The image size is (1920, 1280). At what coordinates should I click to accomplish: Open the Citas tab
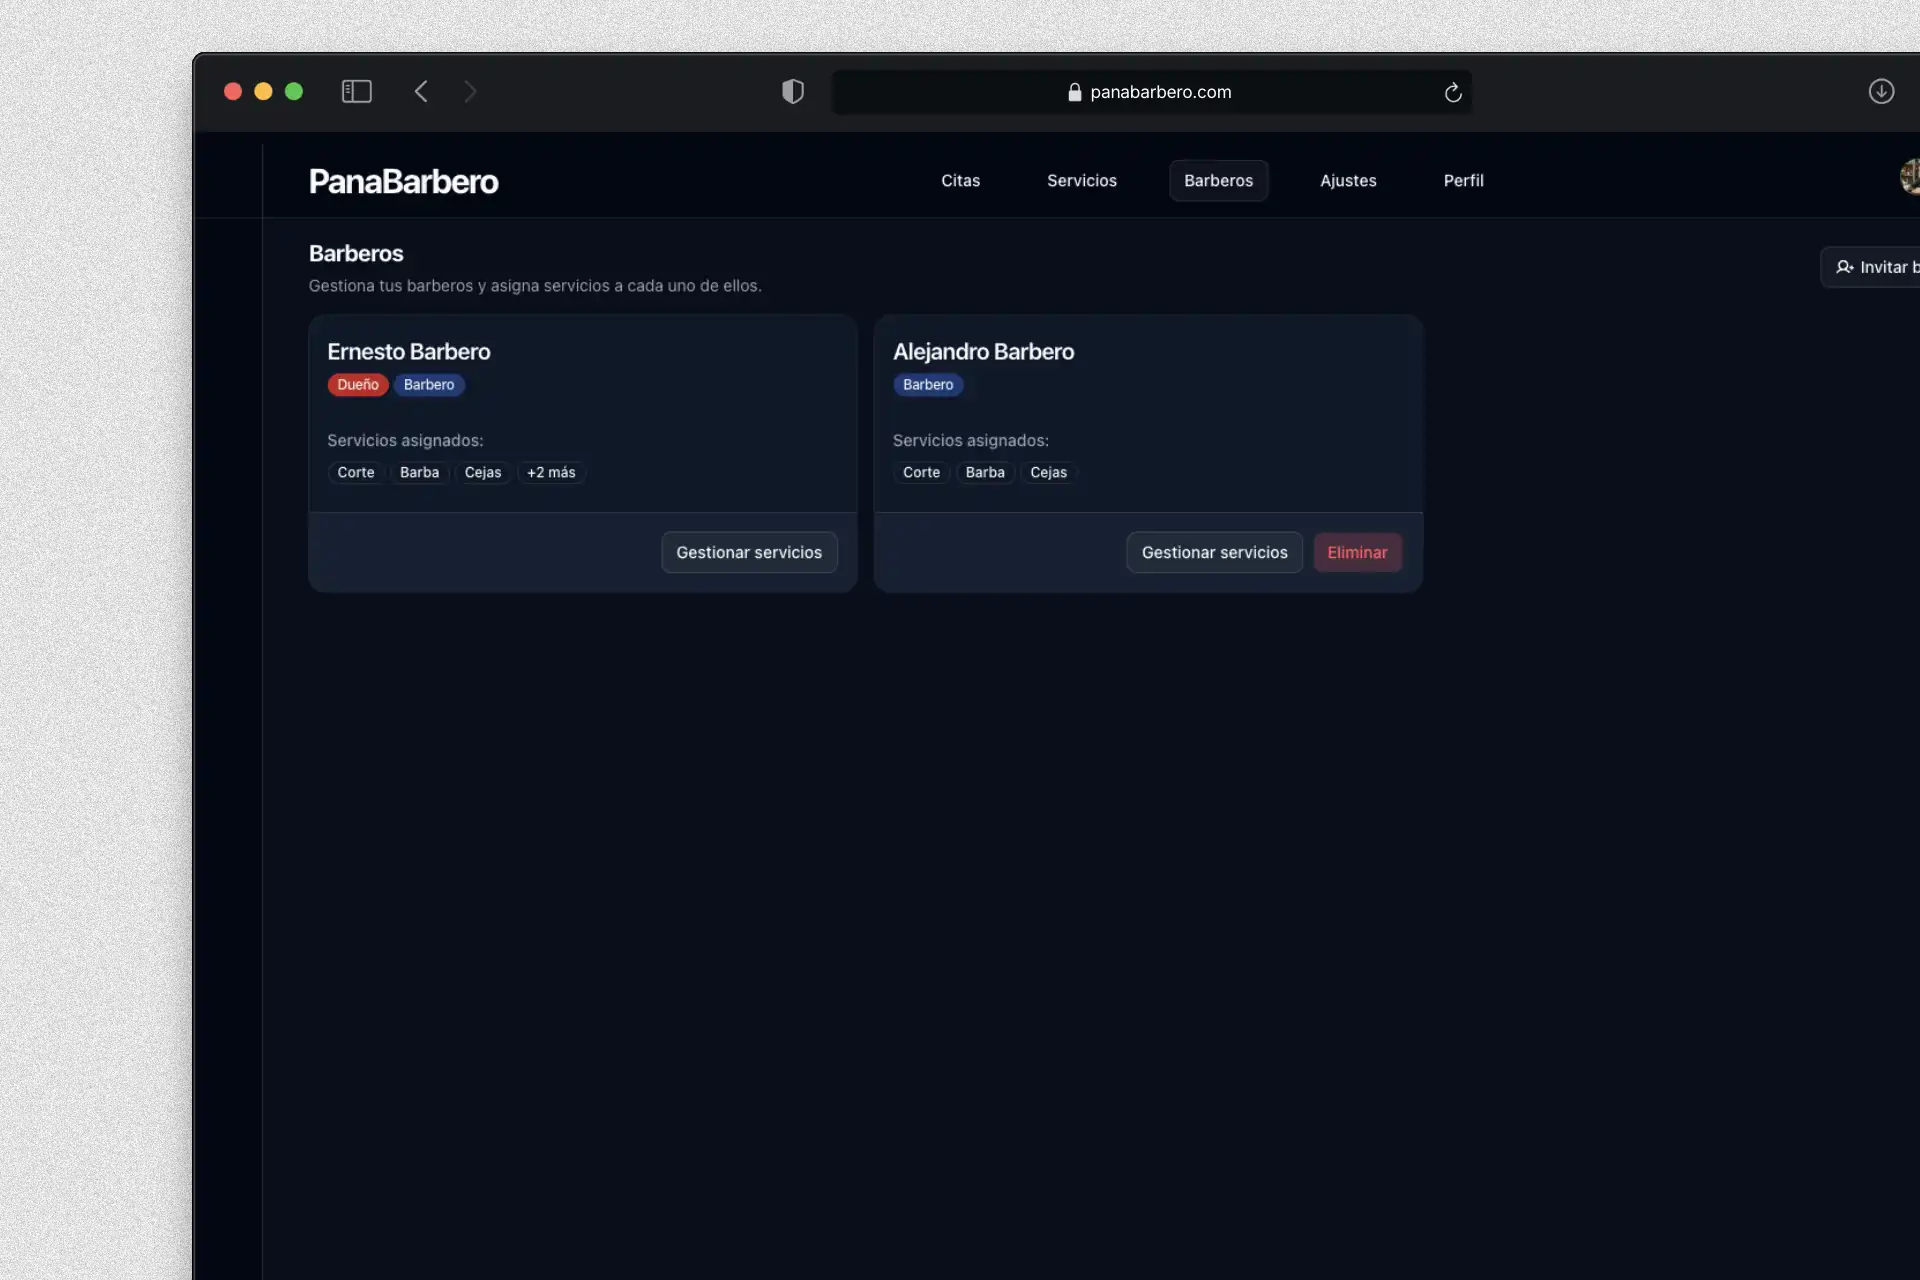pos(960,181)
